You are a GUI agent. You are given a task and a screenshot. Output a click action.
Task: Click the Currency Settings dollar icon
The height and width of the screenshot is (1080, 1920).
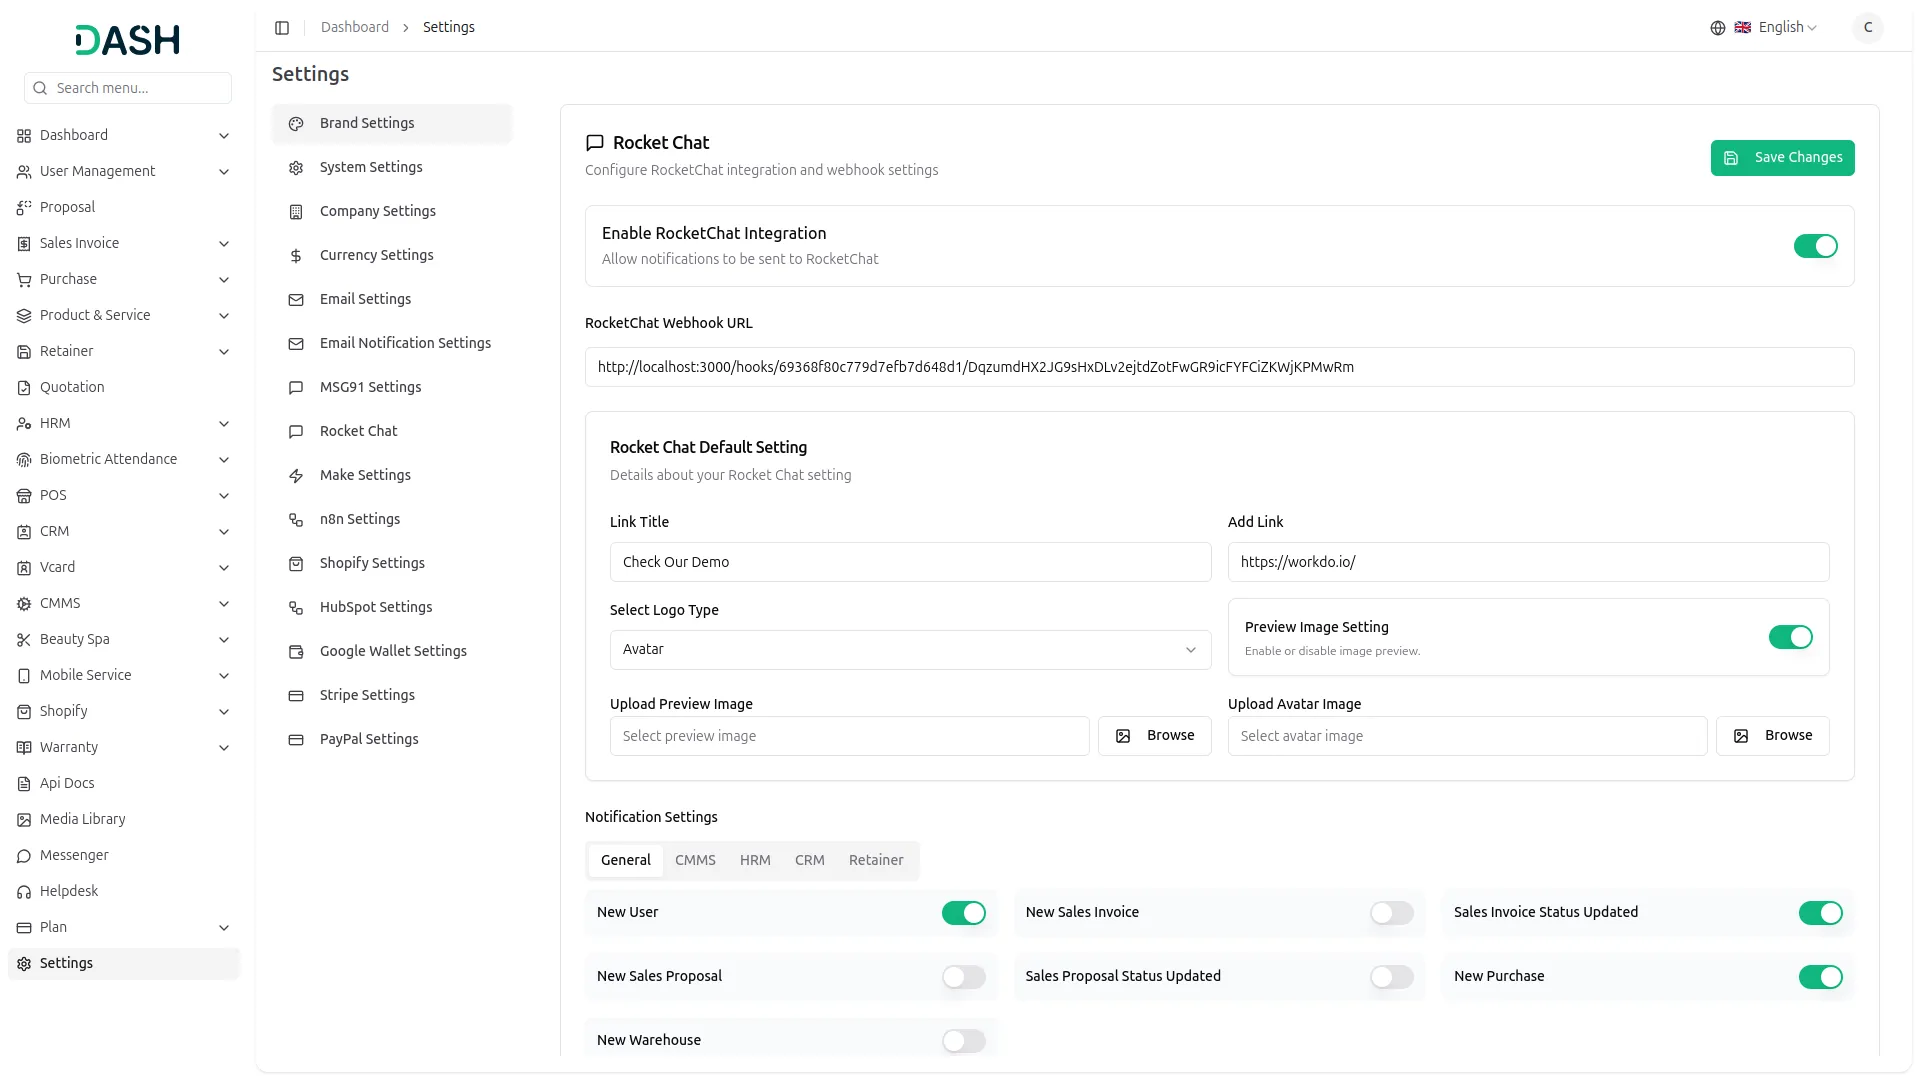(x=296, y=256)
